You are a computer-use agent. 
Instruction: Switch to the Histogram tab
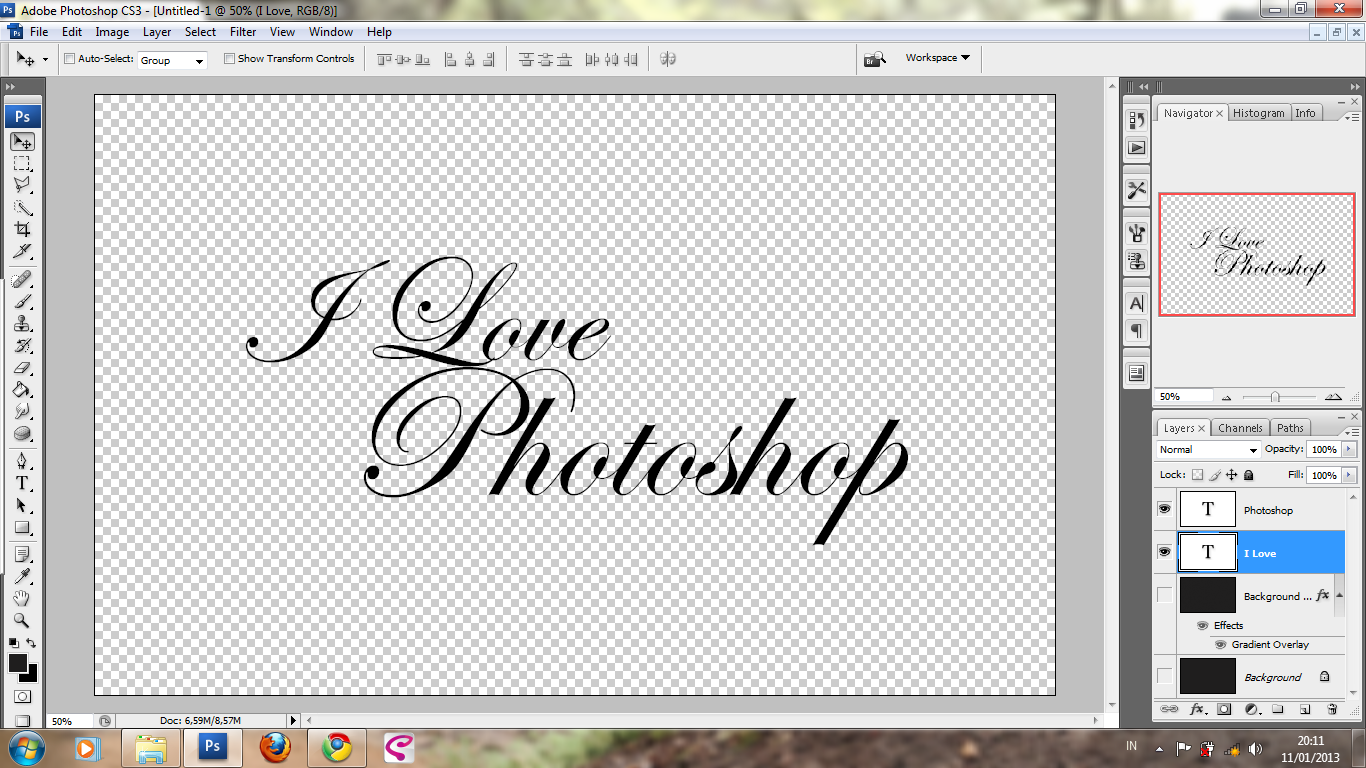coord(1258,113)
